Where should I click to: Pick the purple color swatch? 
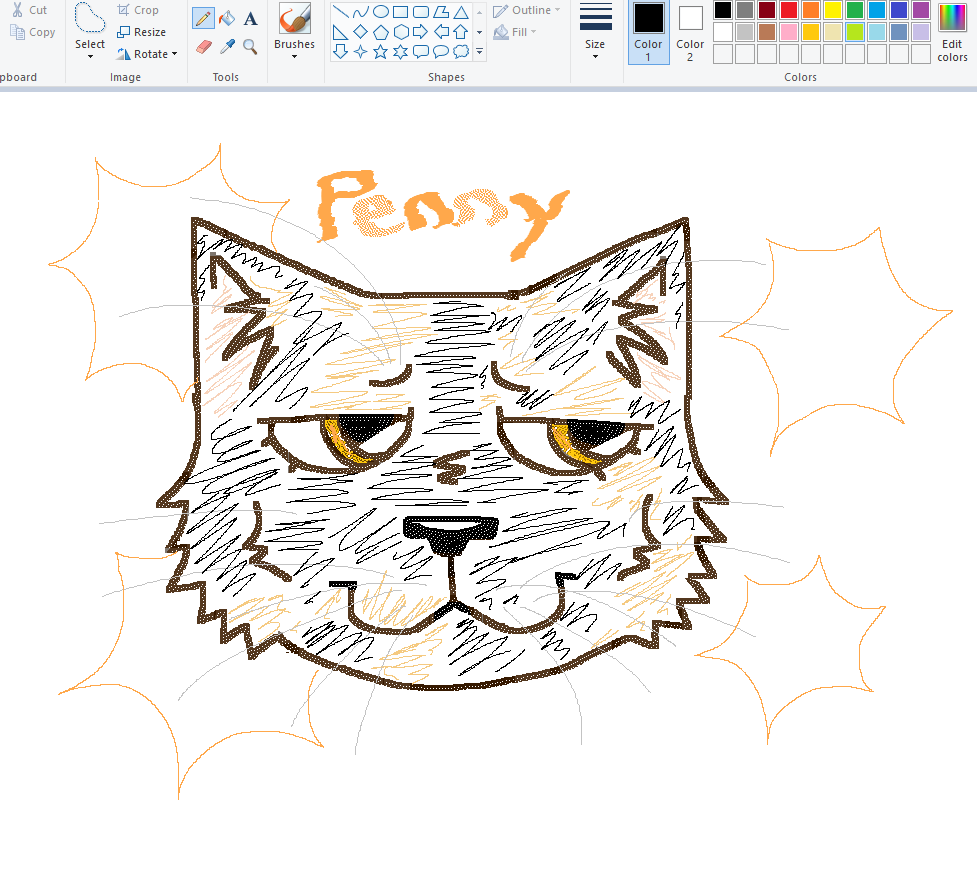pos(921,10)
